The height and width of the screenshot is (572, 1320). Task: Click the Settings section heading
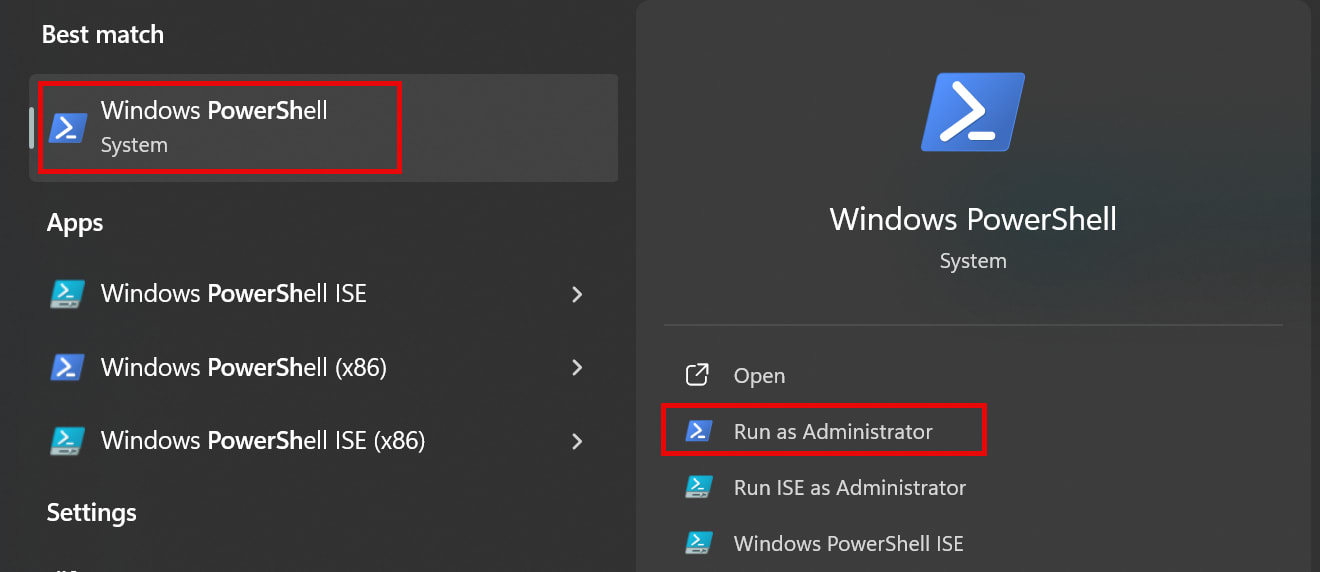(x=91, y=513)
